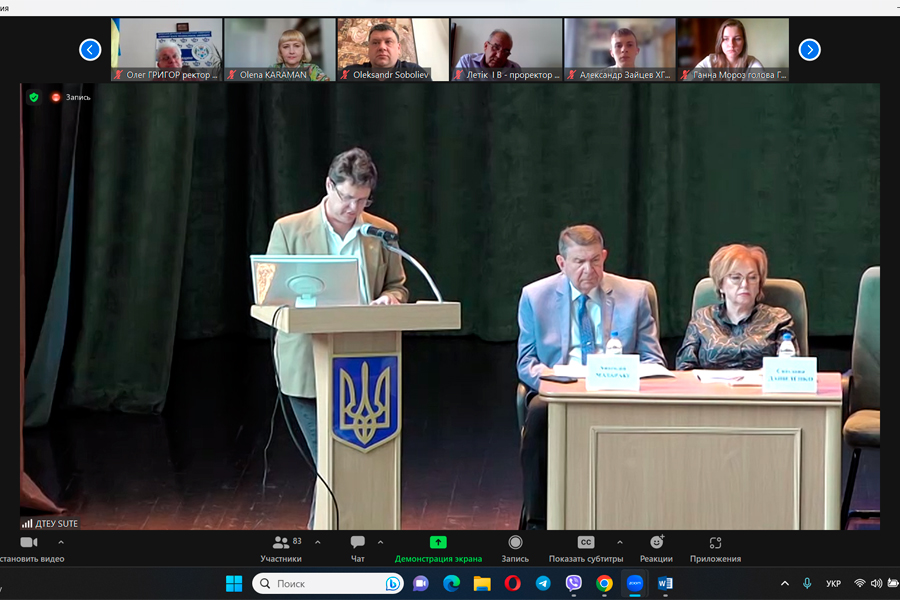Open Bing icon in search box

393,584
